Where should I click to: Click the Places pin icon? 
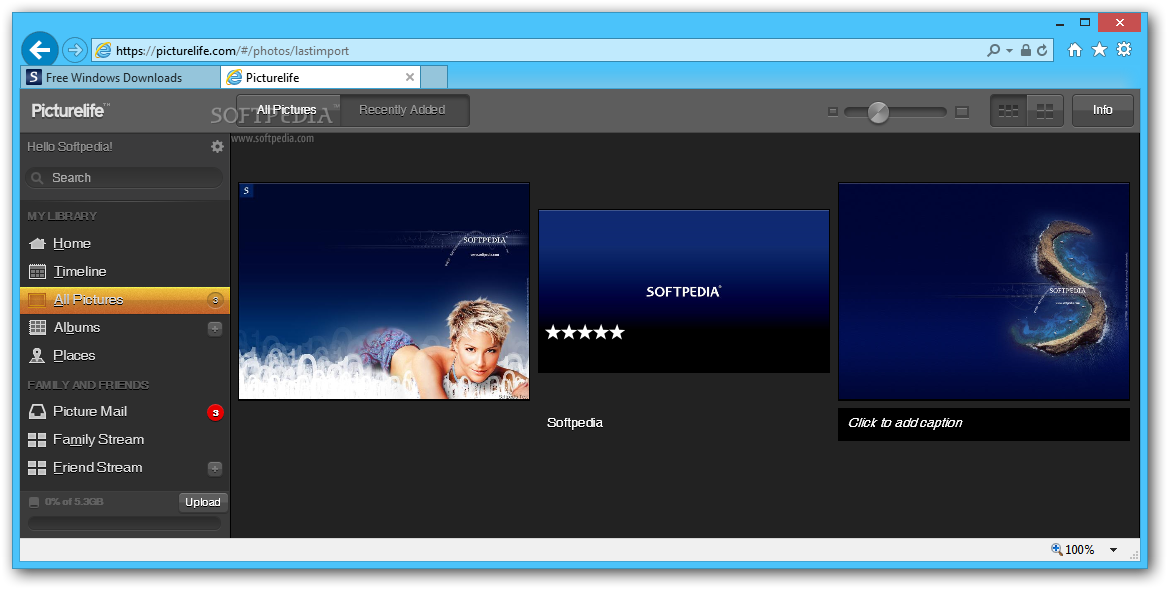pos(36,356)
